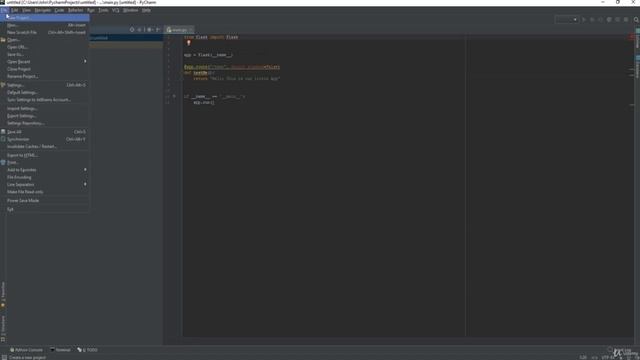Open the Window menu
Image resolution: width=640 pixels, height=360 pixels.
(131, 10)
